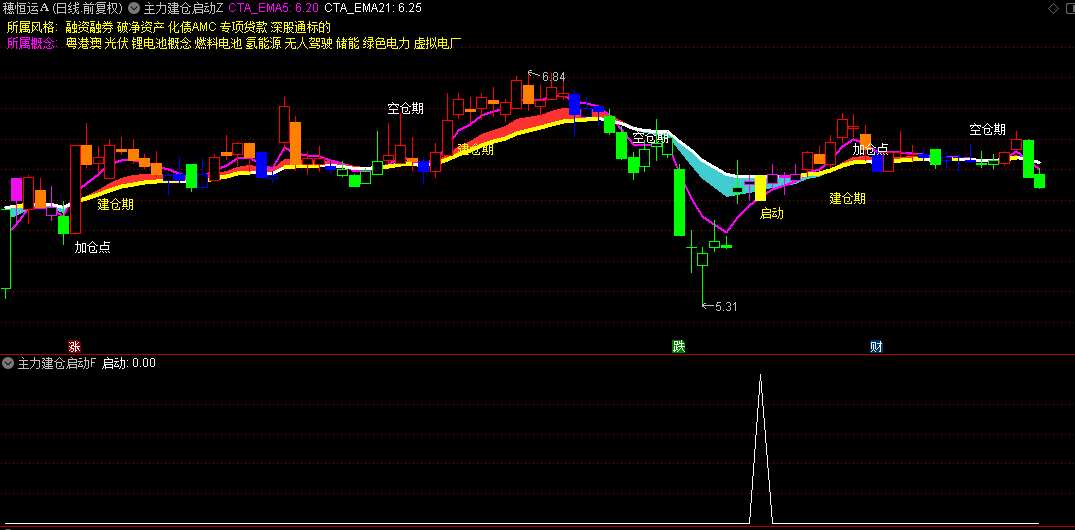The width and height of the screenshot is (1075, 530).
Task: Click the 启动: 0.00 readout
Action: [x=129, y=363]
